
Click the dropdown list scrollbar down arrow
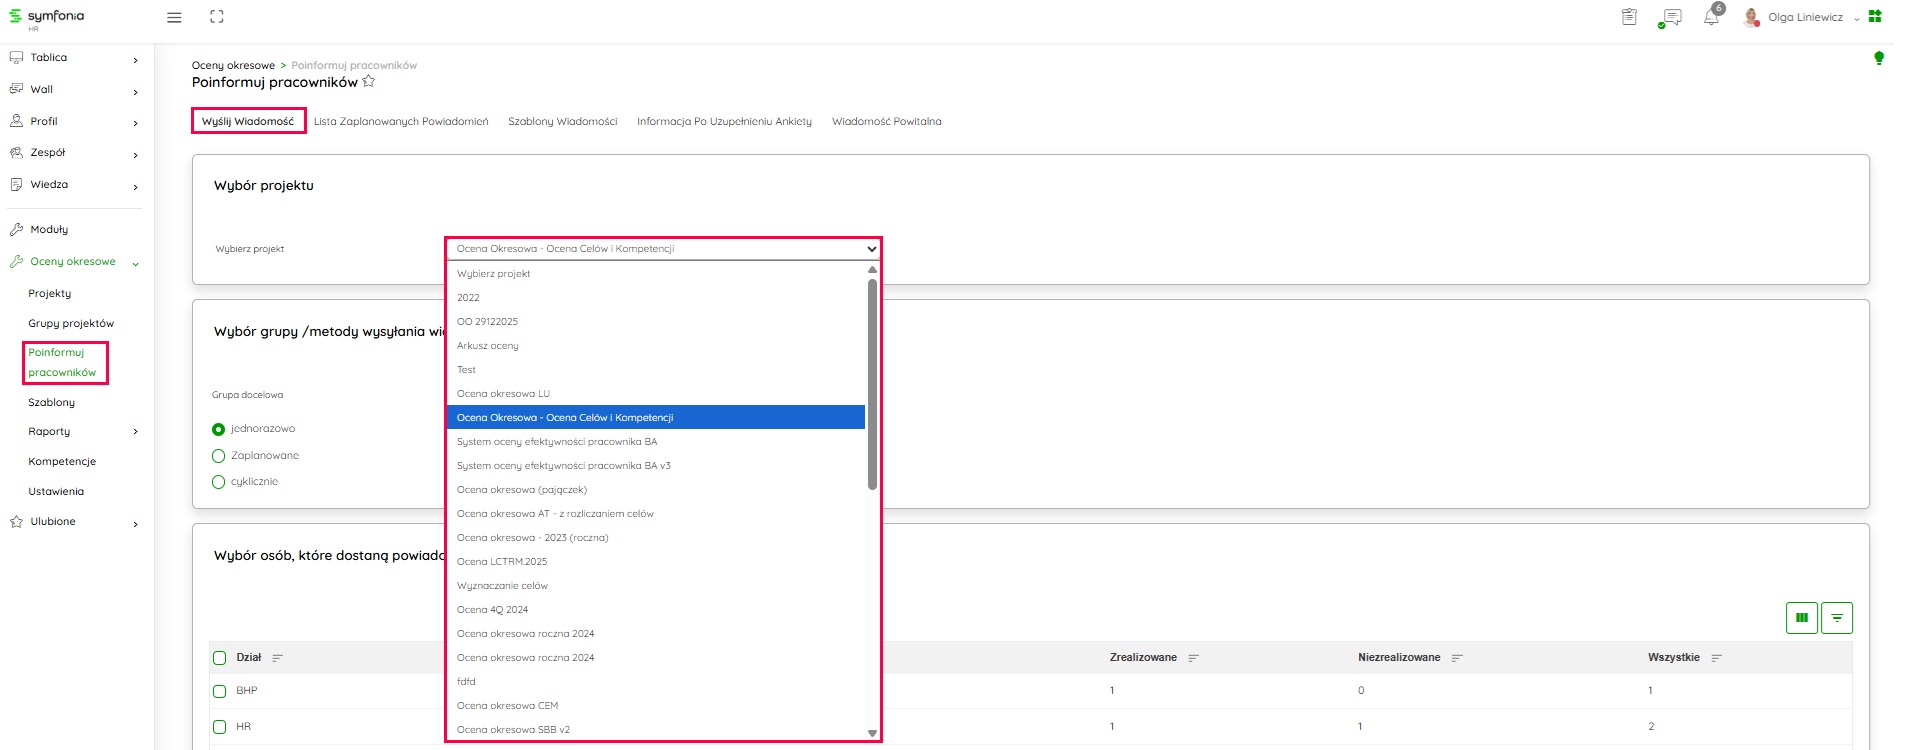(872, 733)
